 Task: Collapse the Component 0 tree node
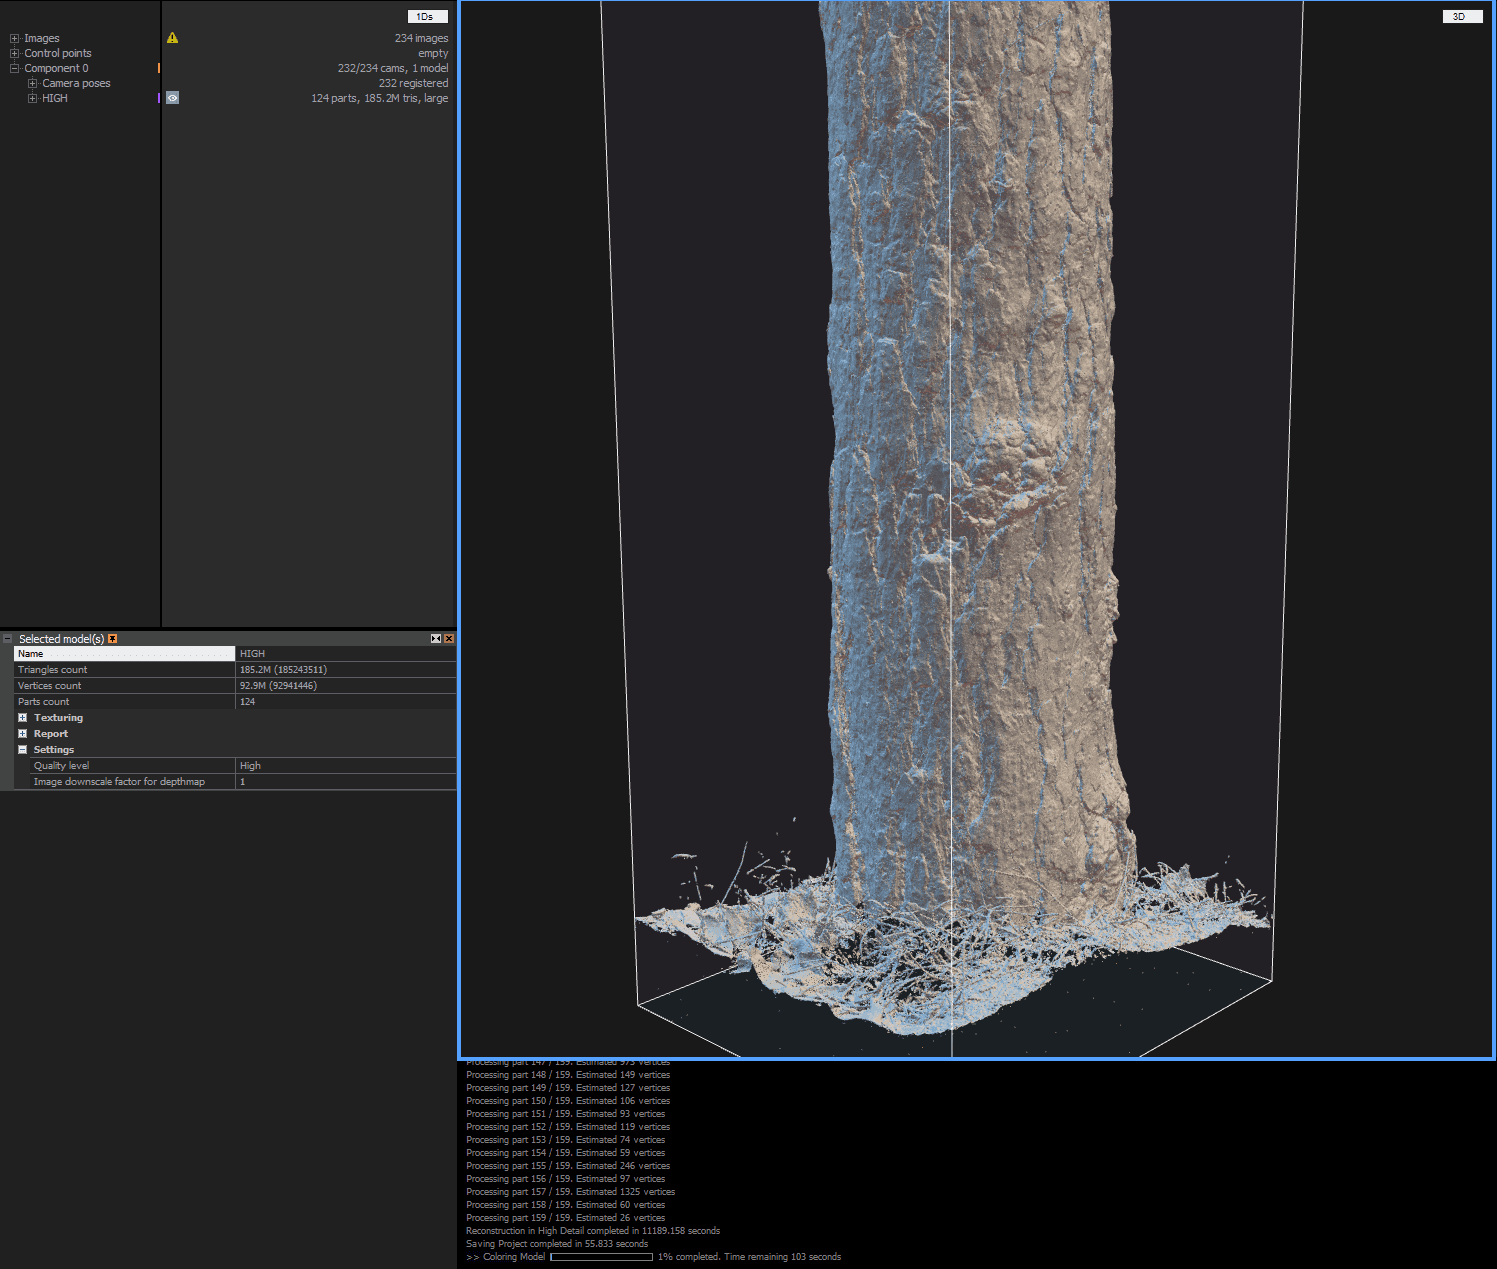(x=14, y=68)
